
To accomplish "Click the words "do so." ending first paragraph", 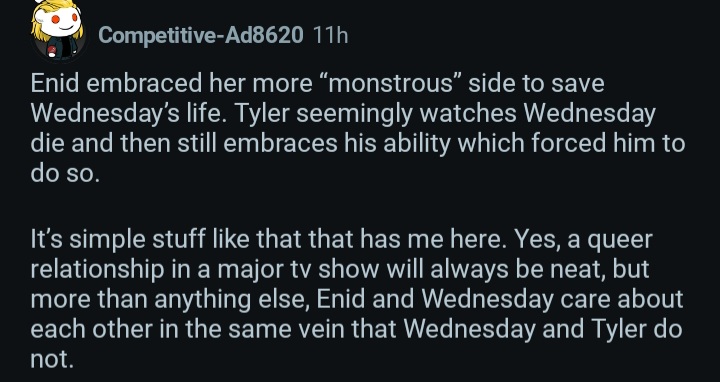I will [x=65, y=173].
